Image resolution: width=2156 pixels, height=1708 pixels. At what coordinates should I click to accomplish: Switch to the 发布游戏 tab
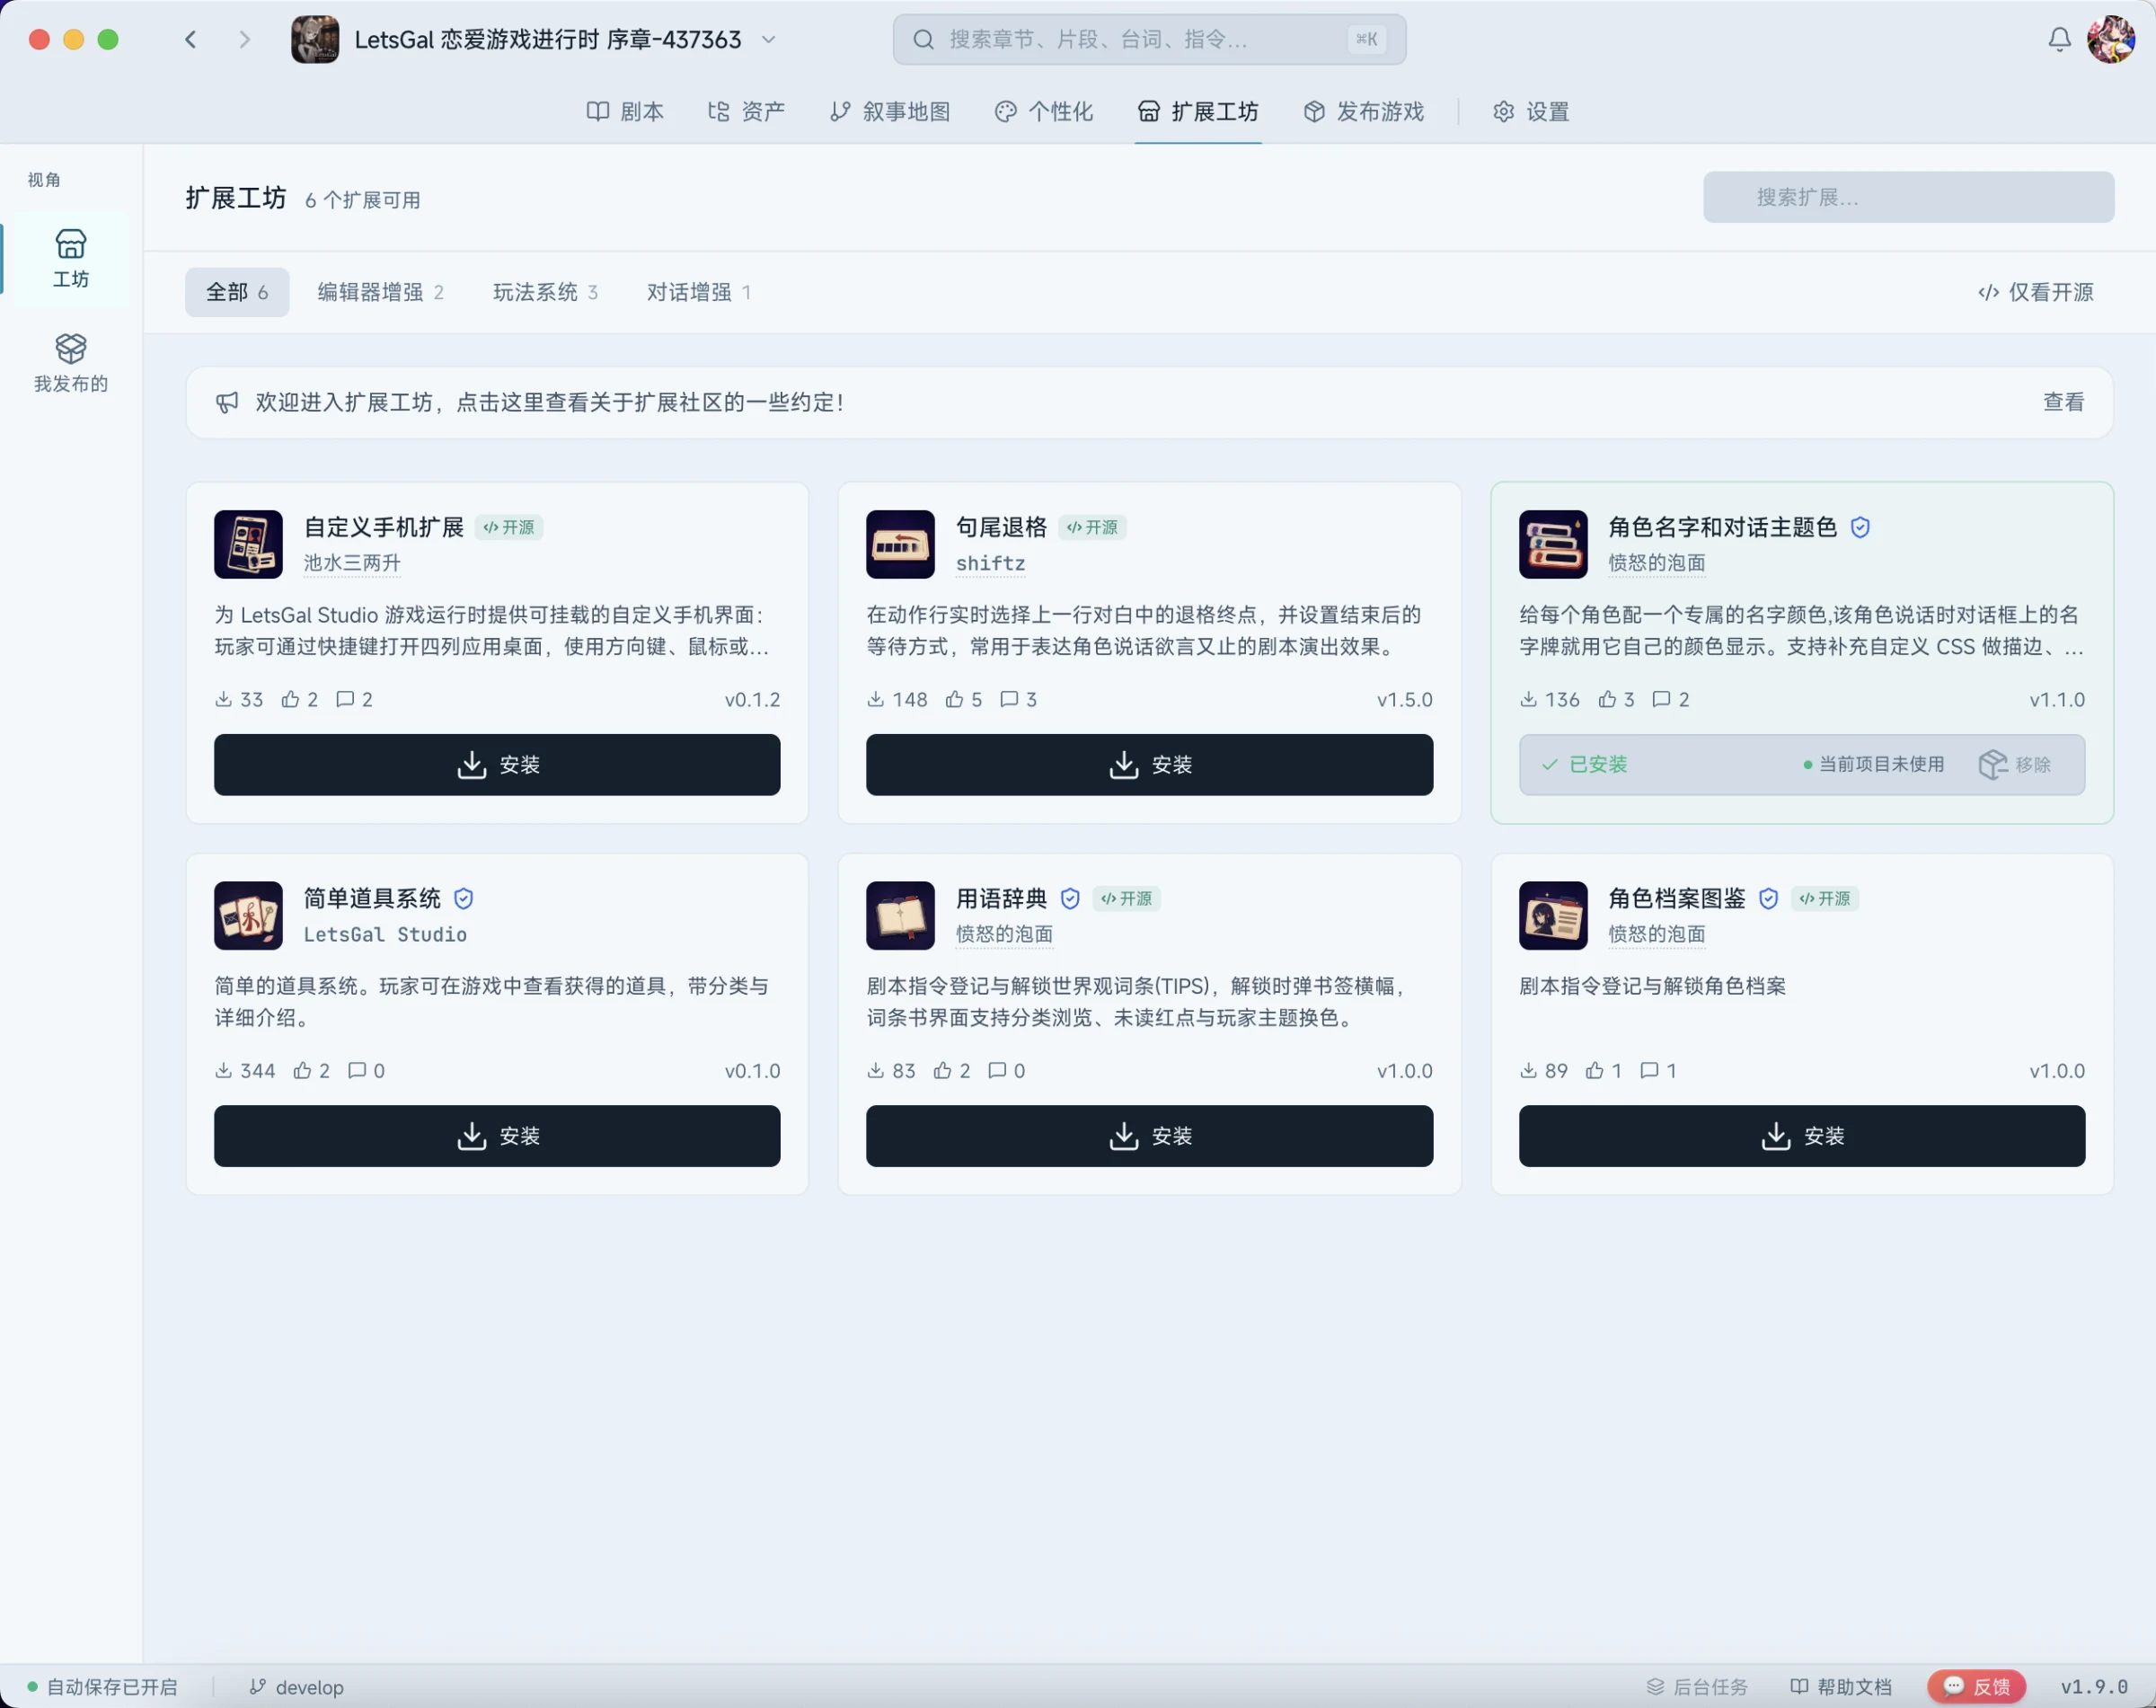(1364, 112)
